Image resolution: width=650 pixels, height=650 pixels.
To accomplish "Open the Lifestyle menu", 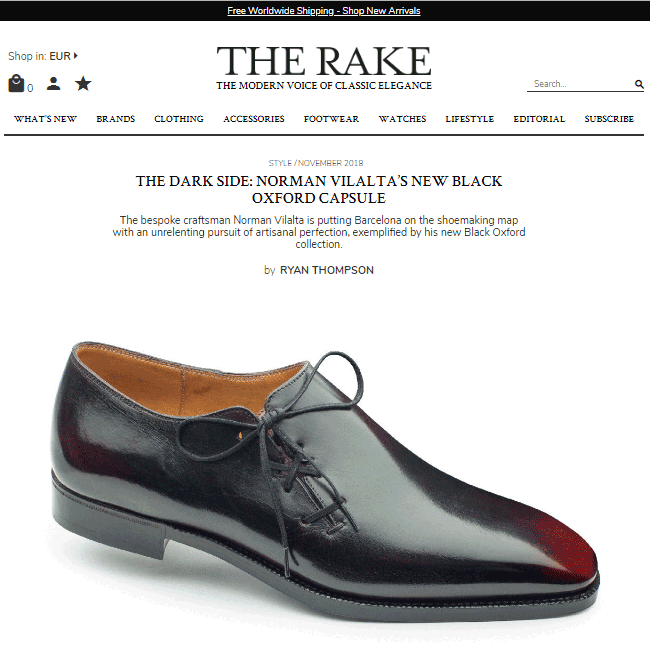I will point(470,119).
